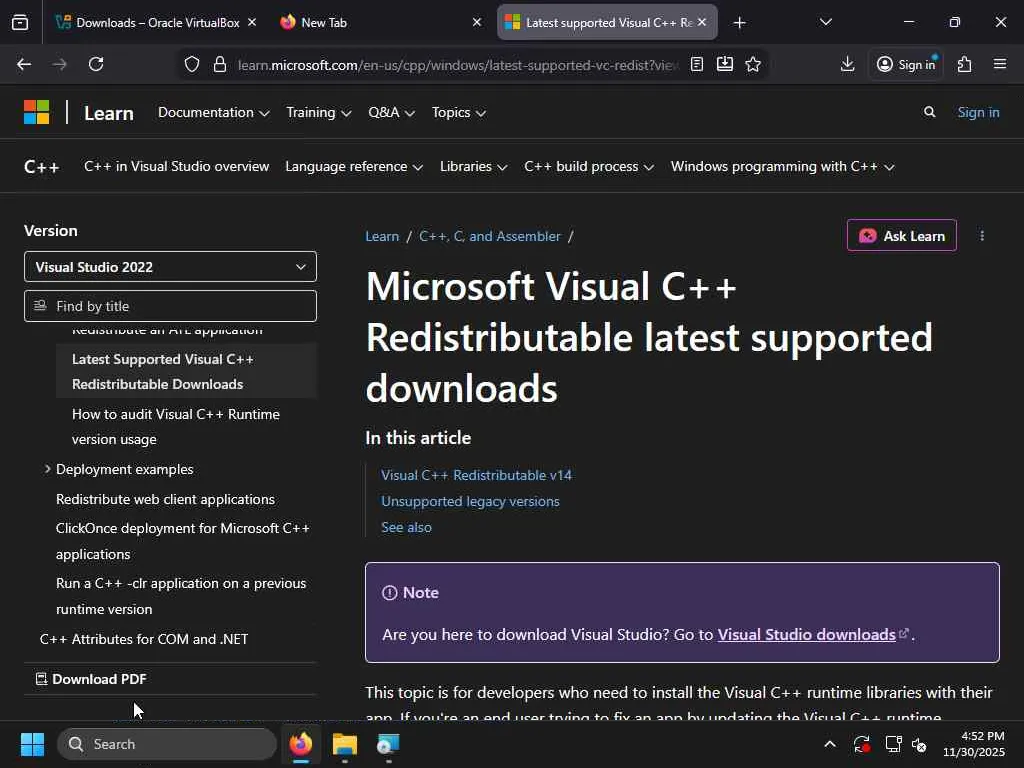Expand Training menu
Image resolution: width=1024 pixels, height=768 pixels.
(x=319, y=112)
